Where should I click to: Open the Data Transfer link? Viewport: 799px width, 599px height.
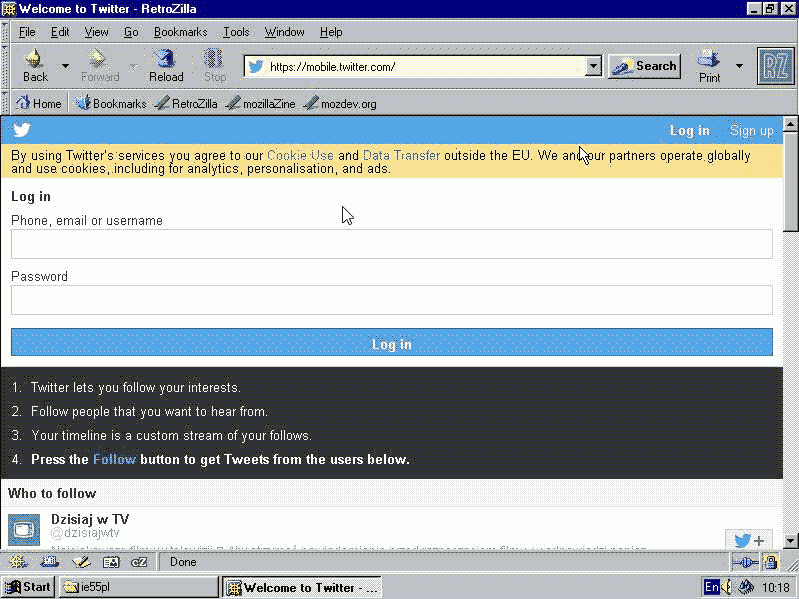(401, 155)
